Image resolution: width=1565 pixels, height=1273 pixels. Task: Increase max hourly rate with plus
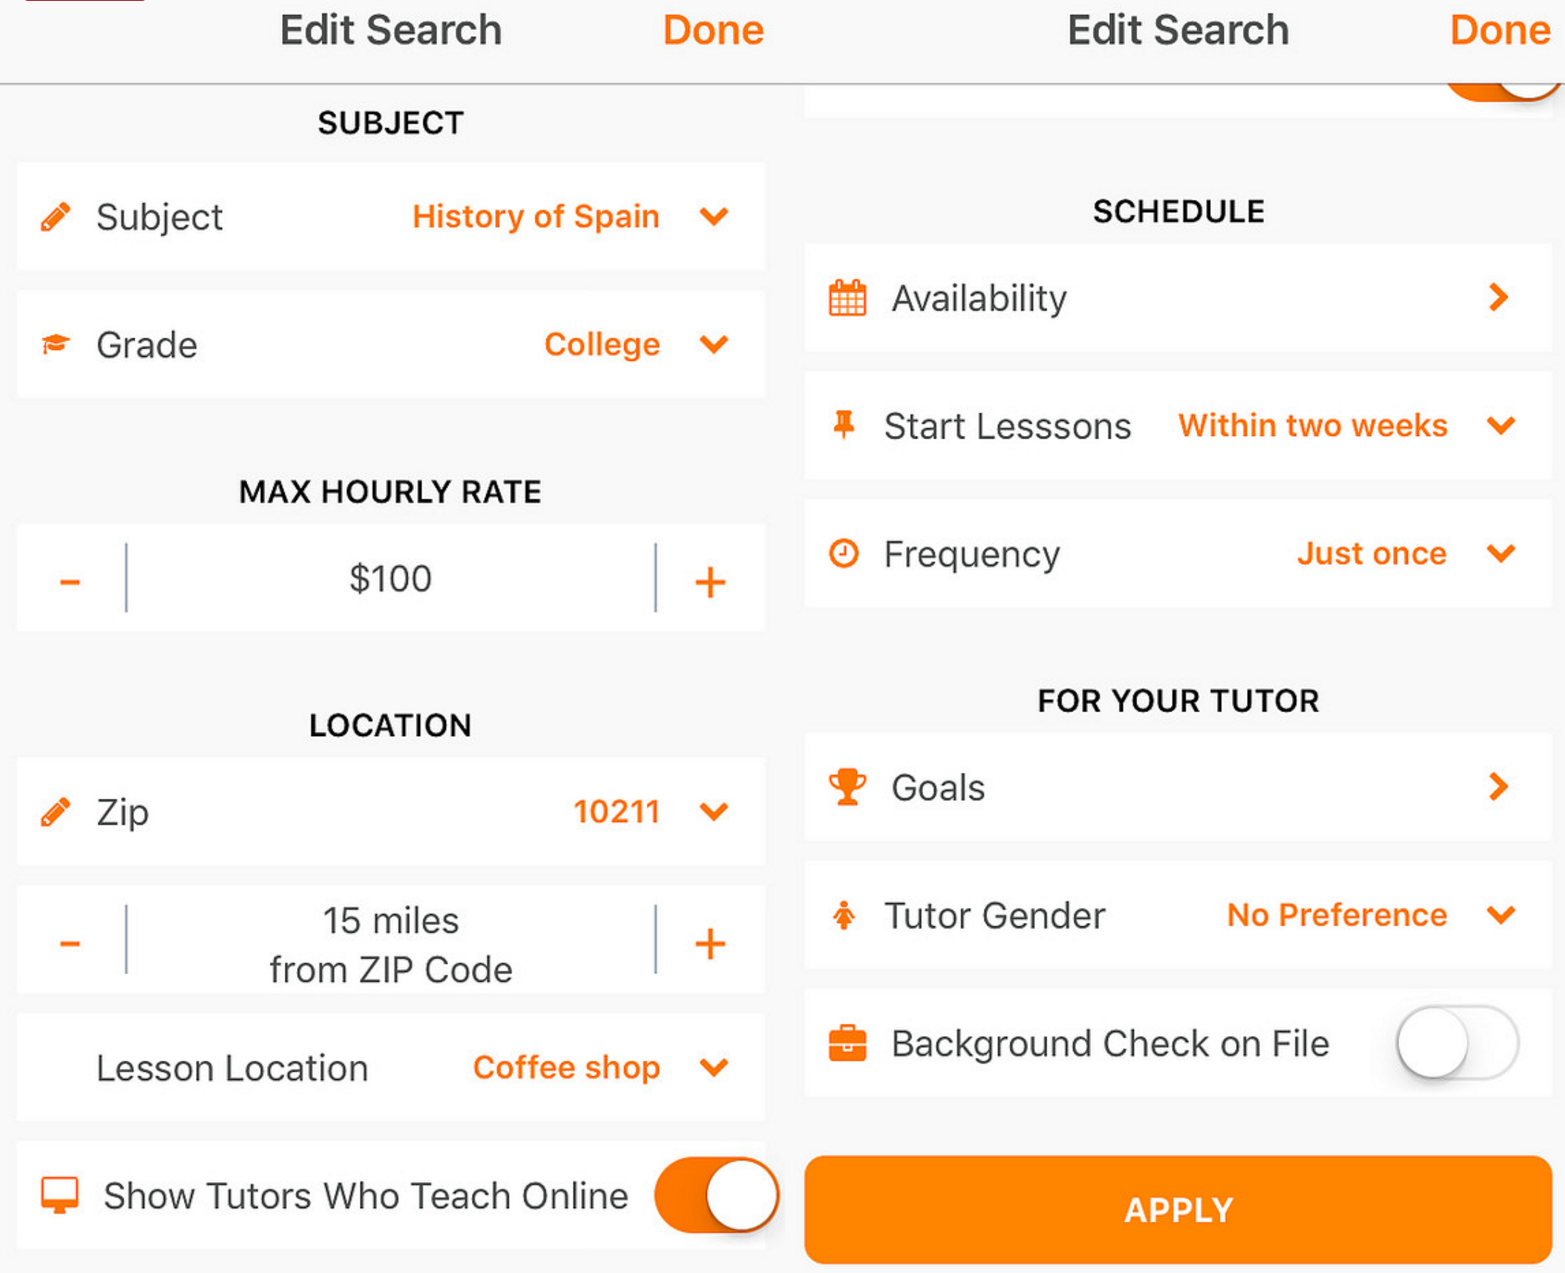(710, 581)
